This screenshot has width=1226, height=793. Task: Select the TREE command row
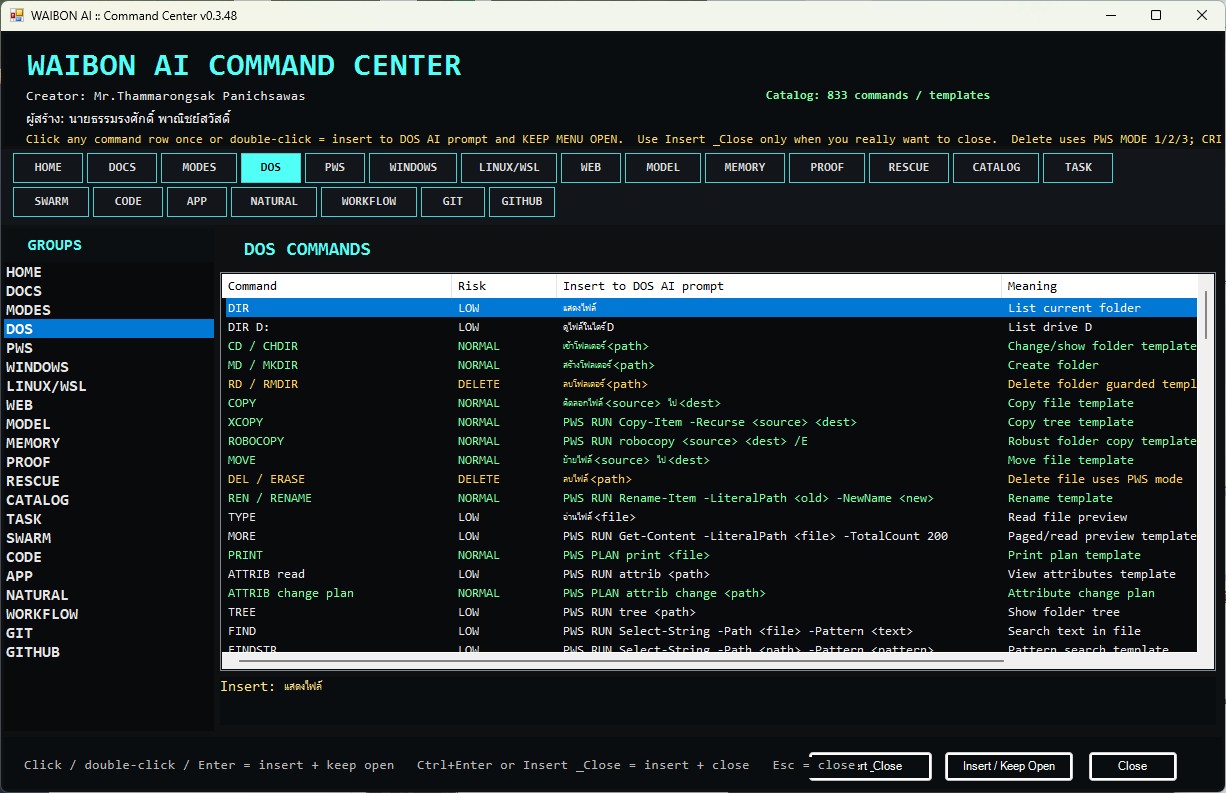point(710,612)
